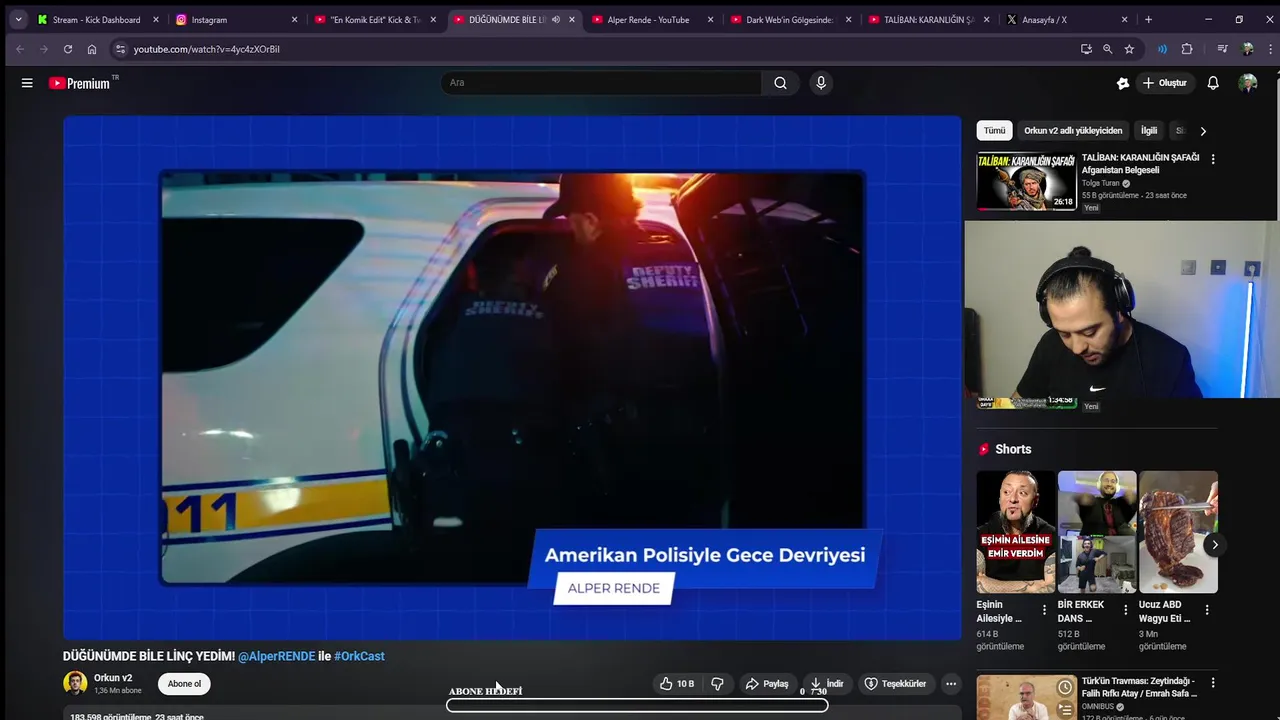This screenshot has height=720, width=1280.
Task: Click the Teşekkürler thanks button
Action: (x=895, y=684)
